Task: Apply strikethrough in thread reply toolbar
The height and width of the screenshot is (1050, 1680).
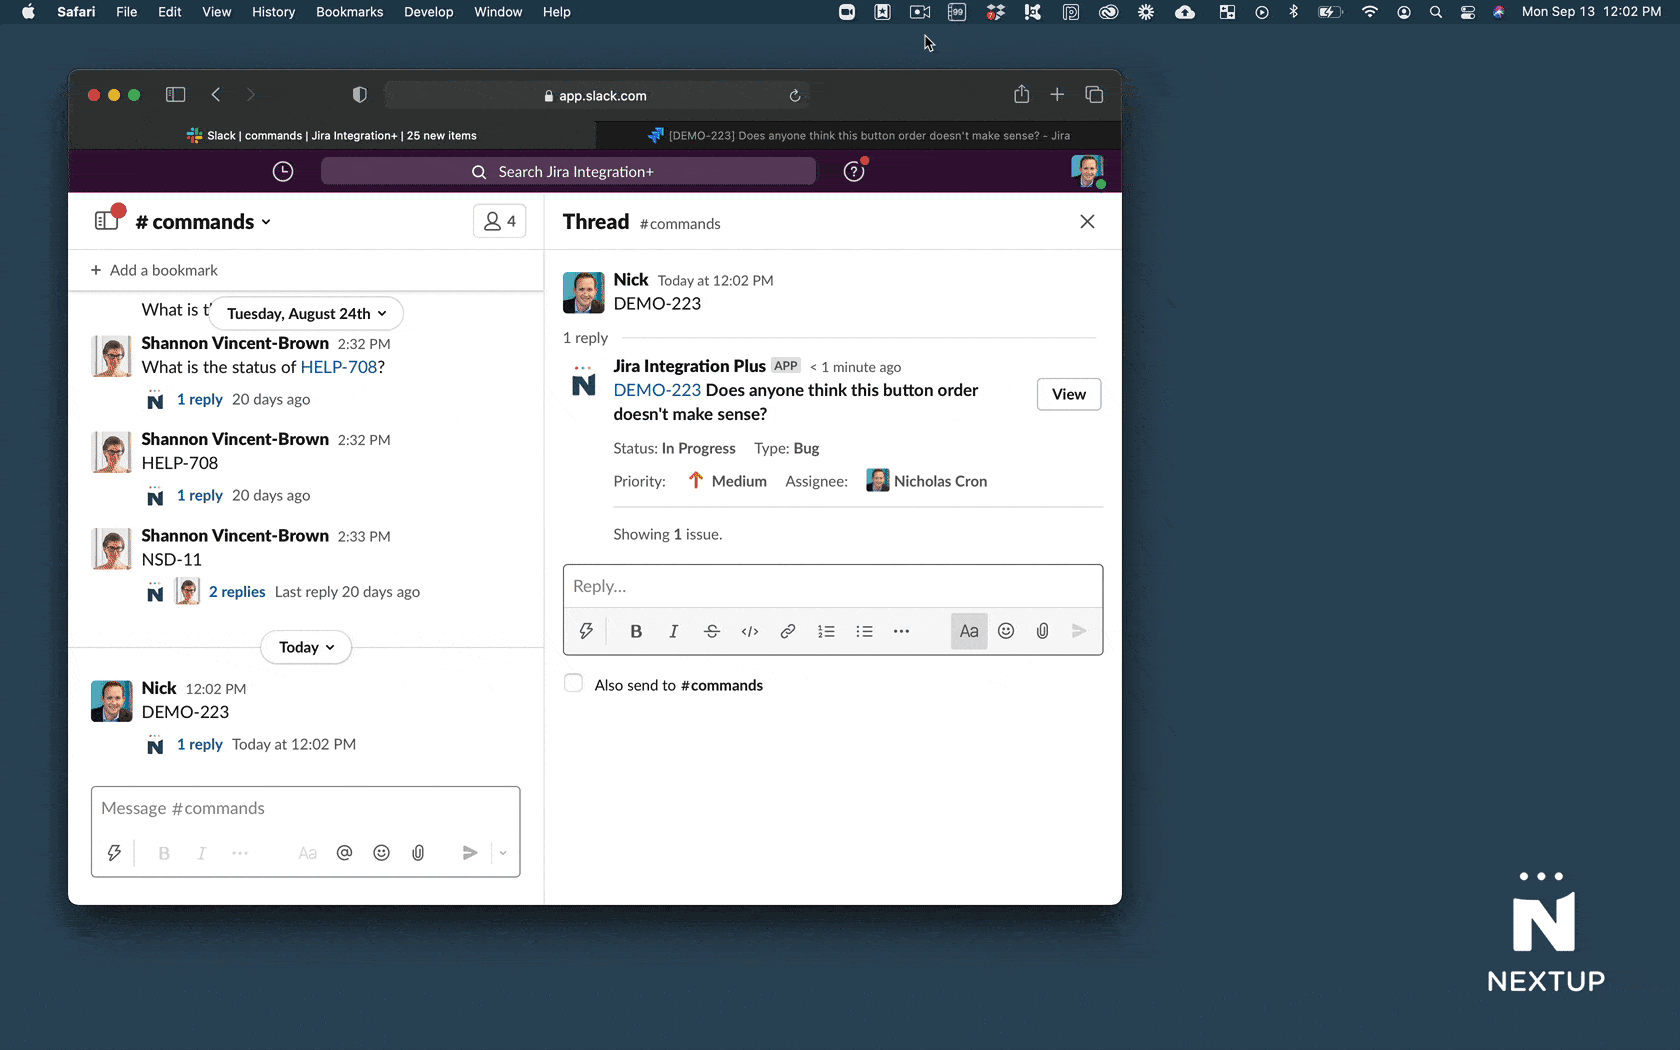Action: (x=712, y=631)
